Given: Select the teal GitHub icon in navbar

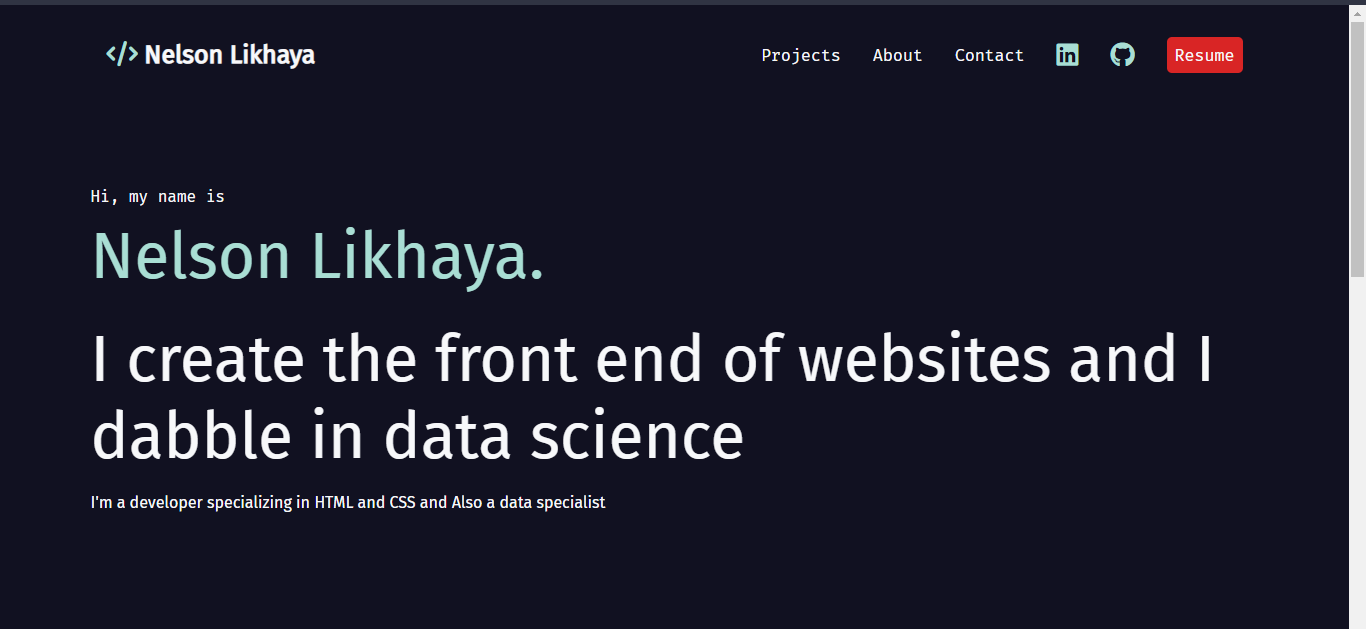Looking at the screenshot, I should 1122,55.
